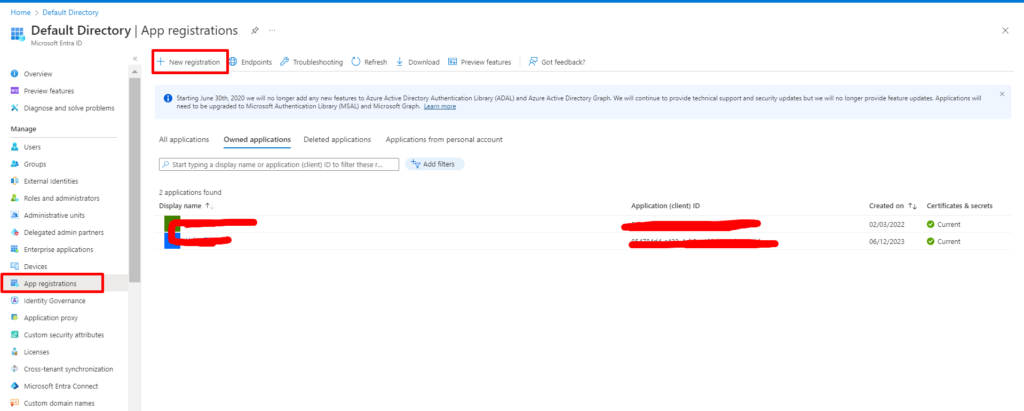The image size is (1024, 411).
Task: Click the Users icon in sidebar
Action: (x=14, y=147)
